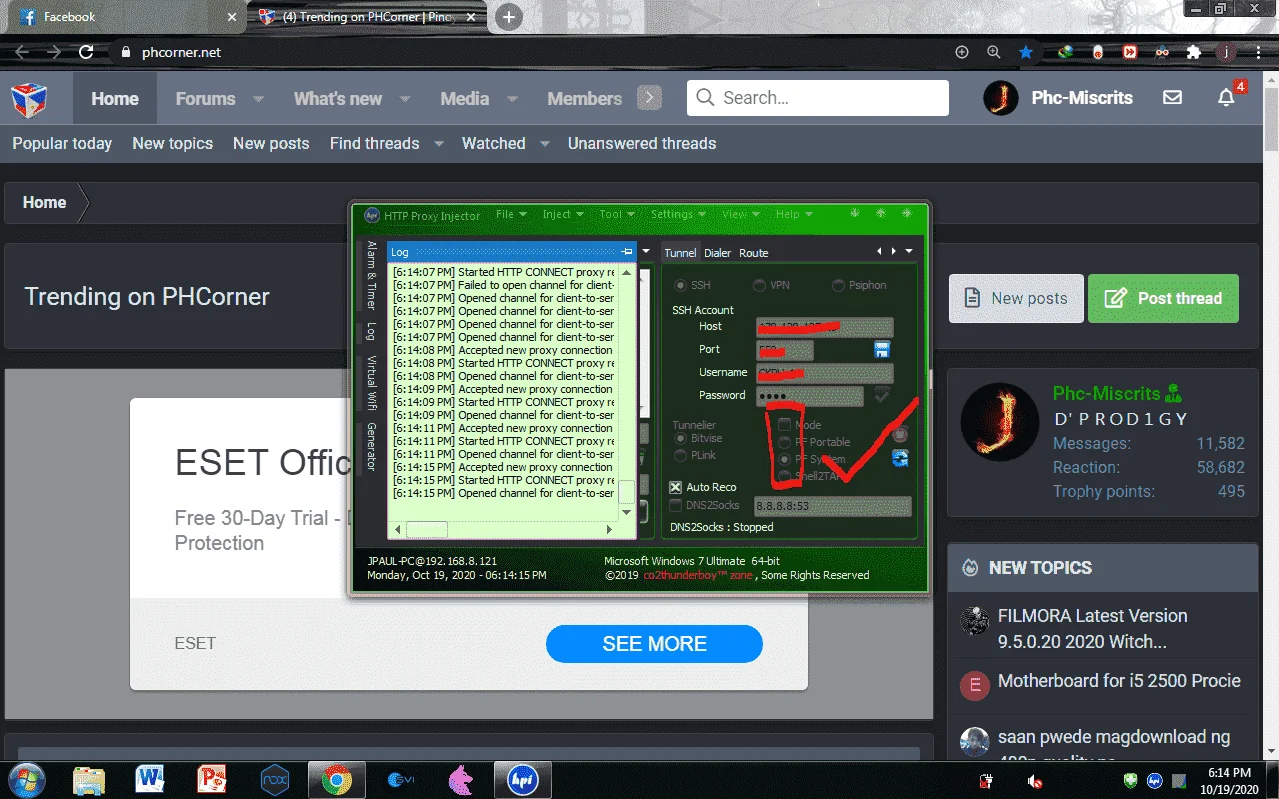The width and height of the screenshot is (1279, 799).
Task: Open Nox player from the taskbar
Action: [x=274, y=779]
